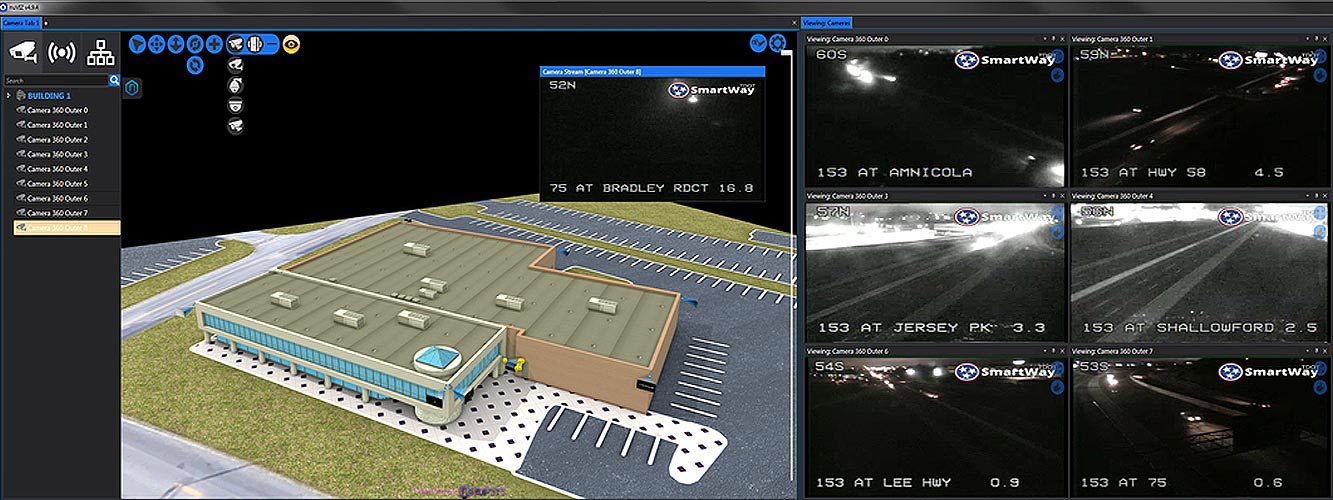Open the settings gear in 3D view
Screen dimensions: 1333x500
click(x=777, y=43)
